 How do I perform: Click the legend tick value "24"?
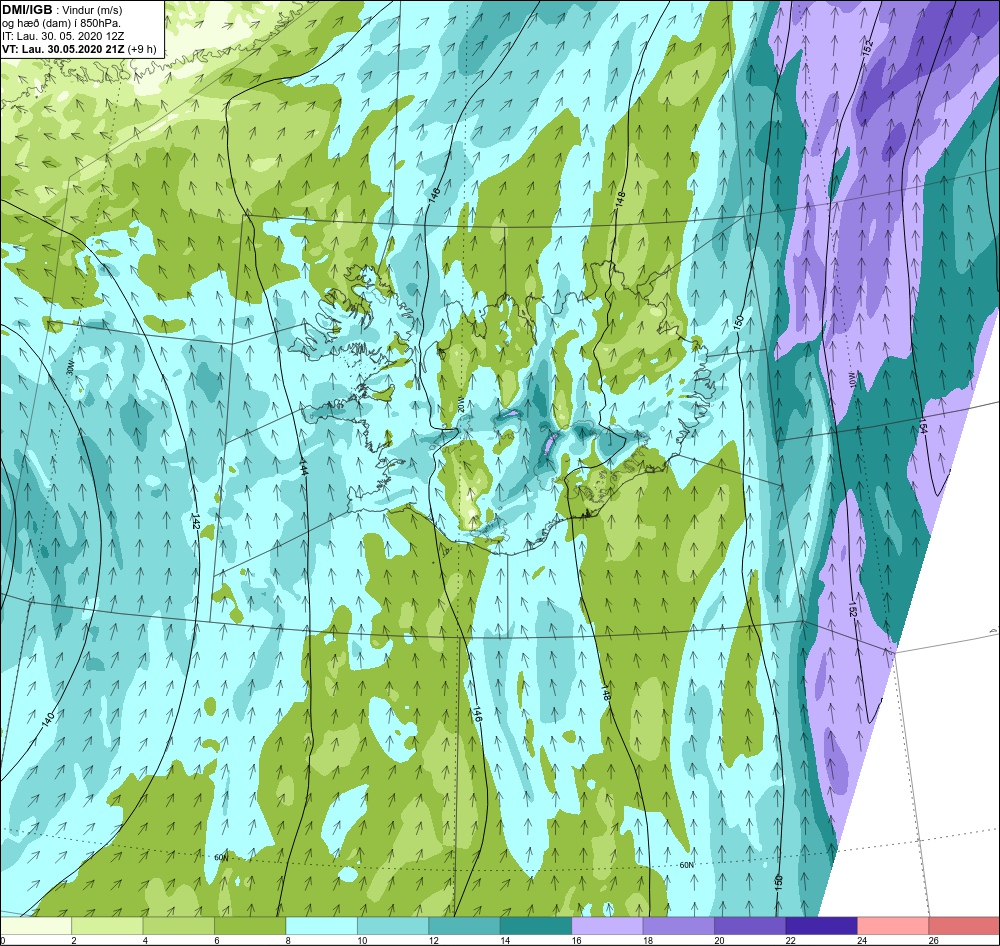point(862,940)
